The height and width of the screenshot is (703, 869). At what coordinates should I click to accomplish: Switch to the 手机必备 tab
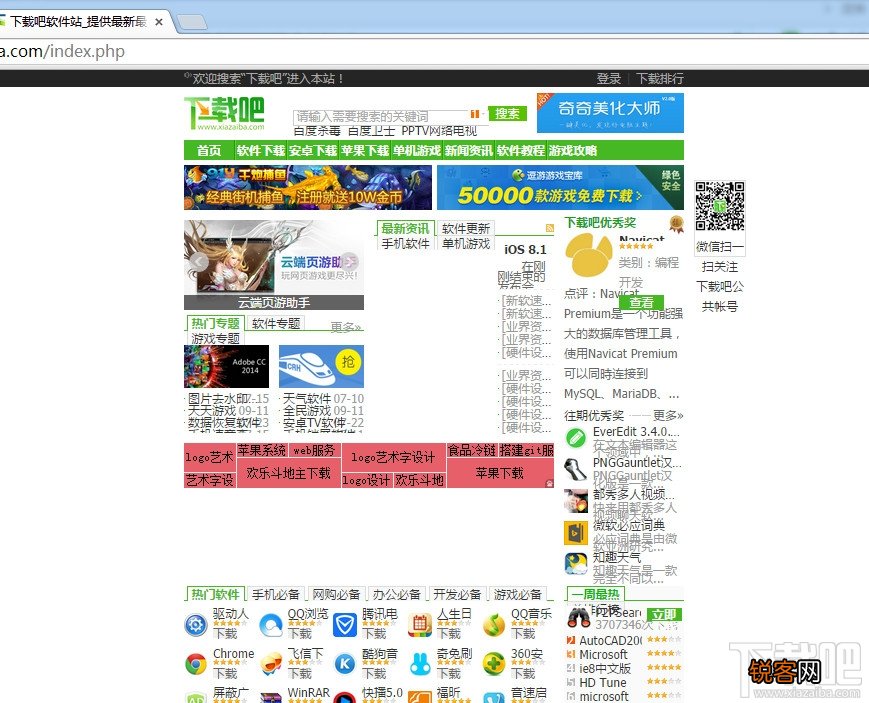275,594
